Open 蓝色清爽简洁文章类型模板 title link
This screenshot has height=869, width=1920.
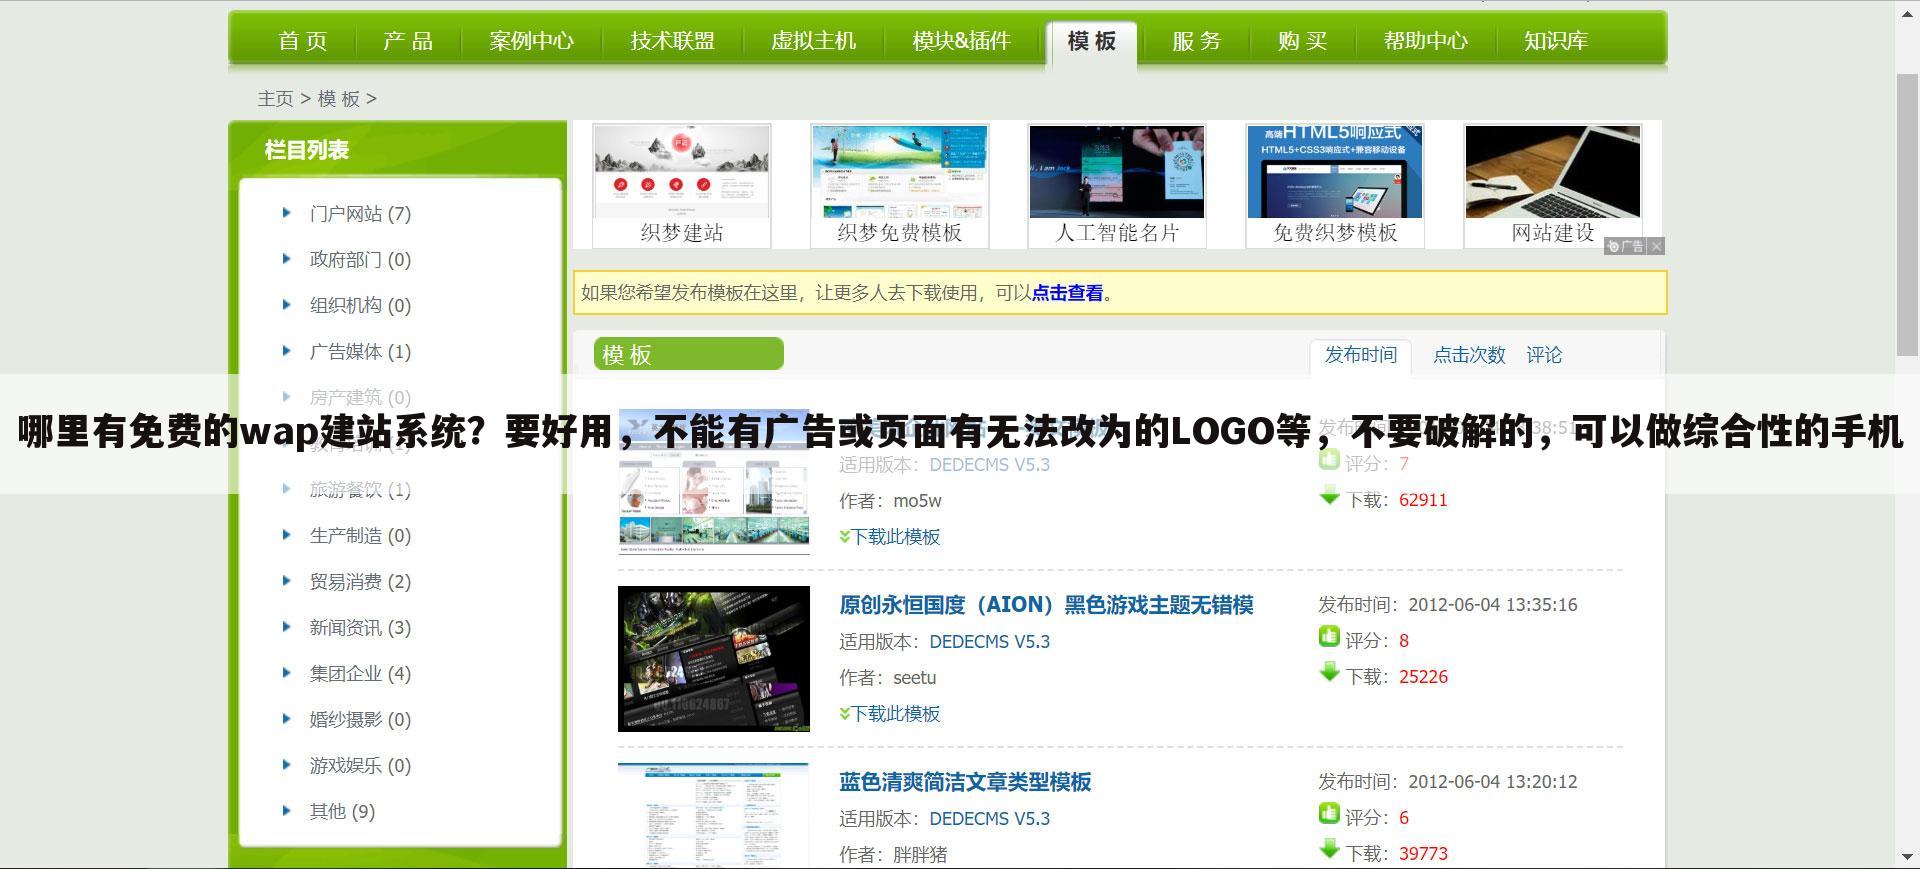coord(965,782)
